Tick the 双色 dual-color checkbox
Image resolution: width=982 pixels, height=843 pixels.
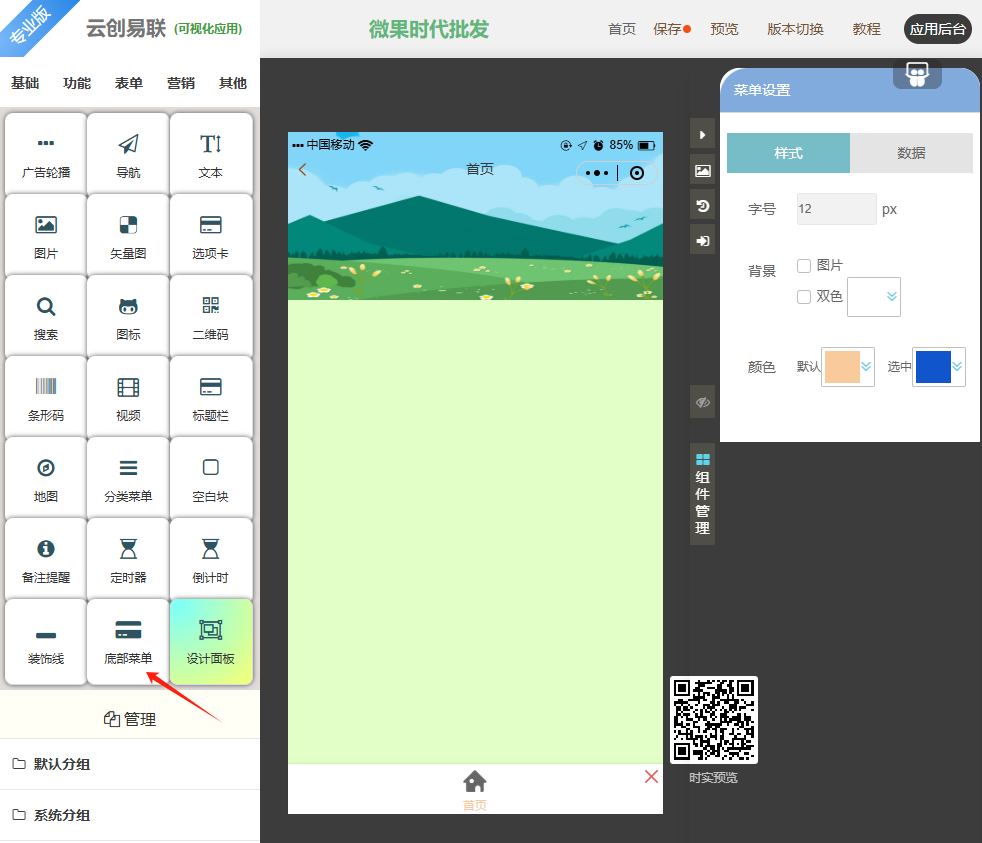pyautogui.click(x=804, y=297)
